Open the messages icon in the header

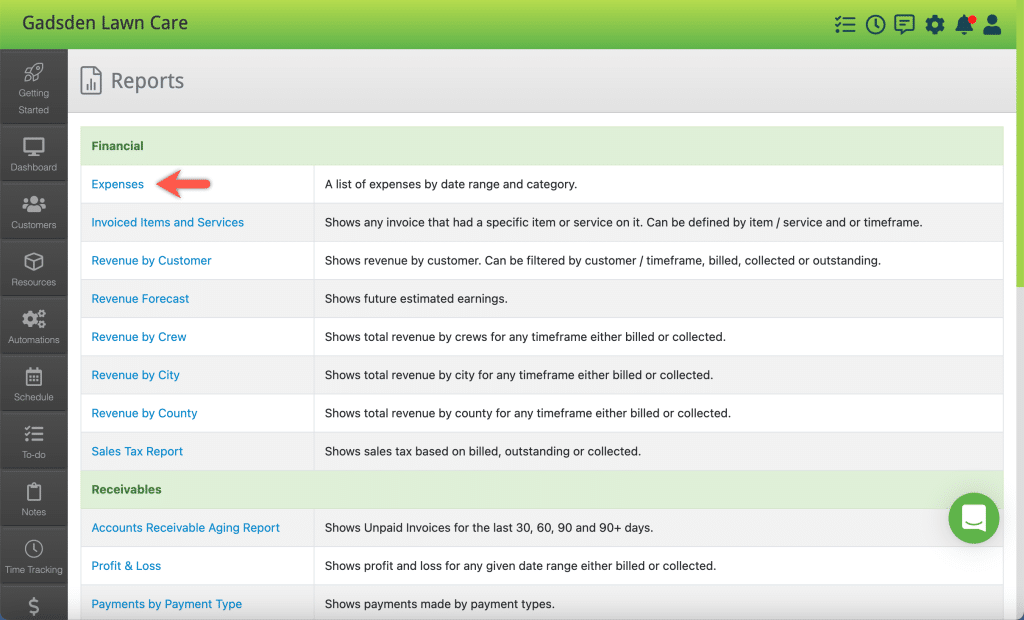[904, 25]
